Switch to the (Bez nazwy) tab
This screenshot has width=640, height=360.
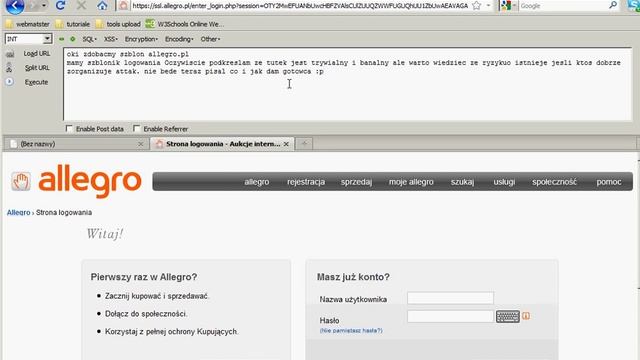coord(76,144)
